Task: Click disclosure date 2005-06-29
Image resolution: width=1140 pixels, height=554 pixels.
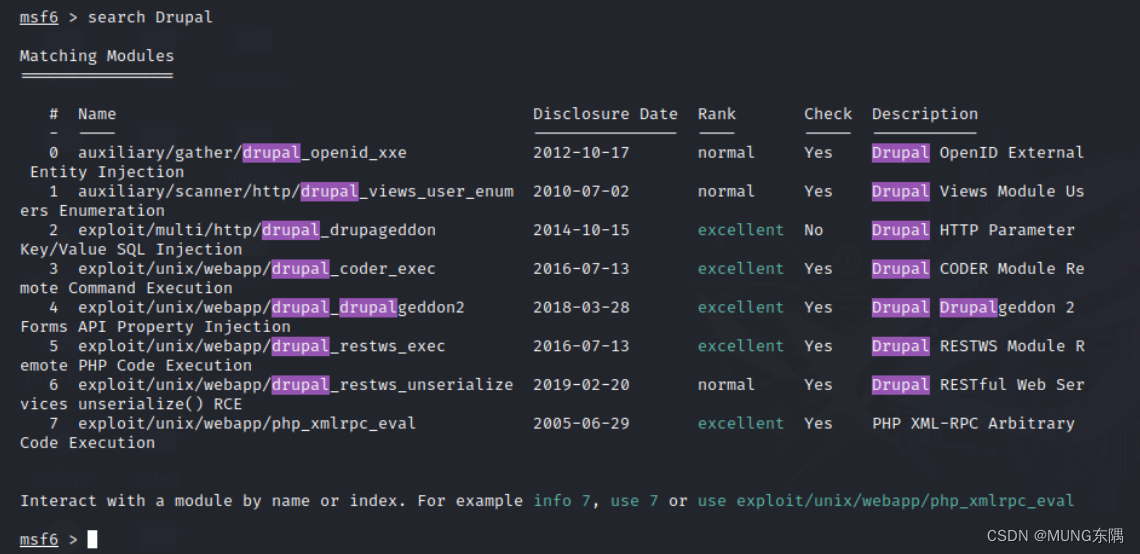Action: [581, 423]
